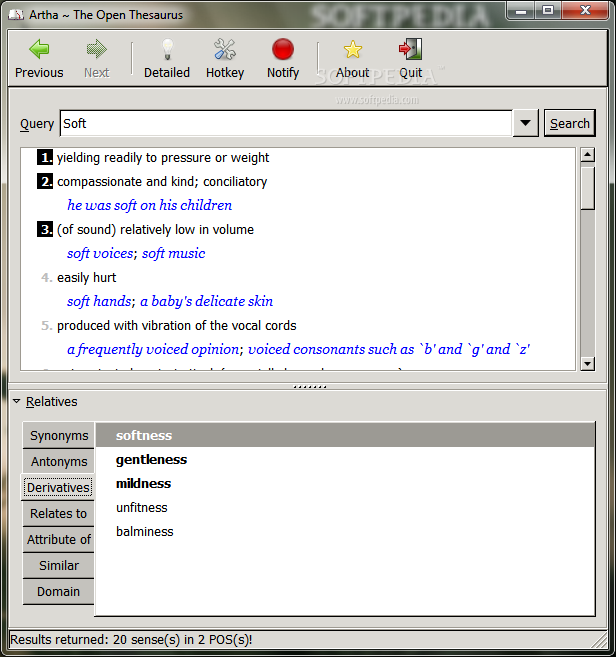Click definition 'compassionate and kind; conciliatory'

coord(162,181)
